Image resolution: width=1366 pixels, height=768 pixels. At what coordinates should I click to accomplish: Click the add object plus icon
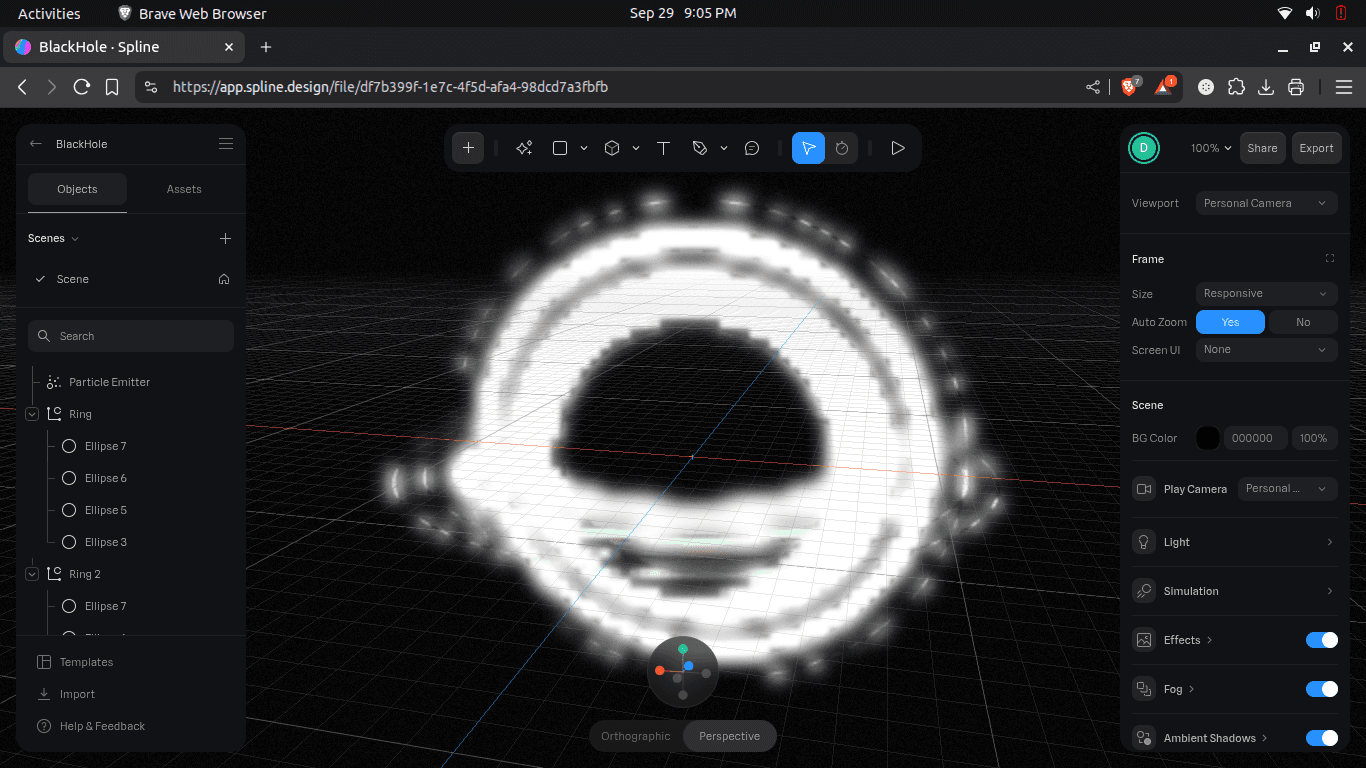[x=467, y=147]
